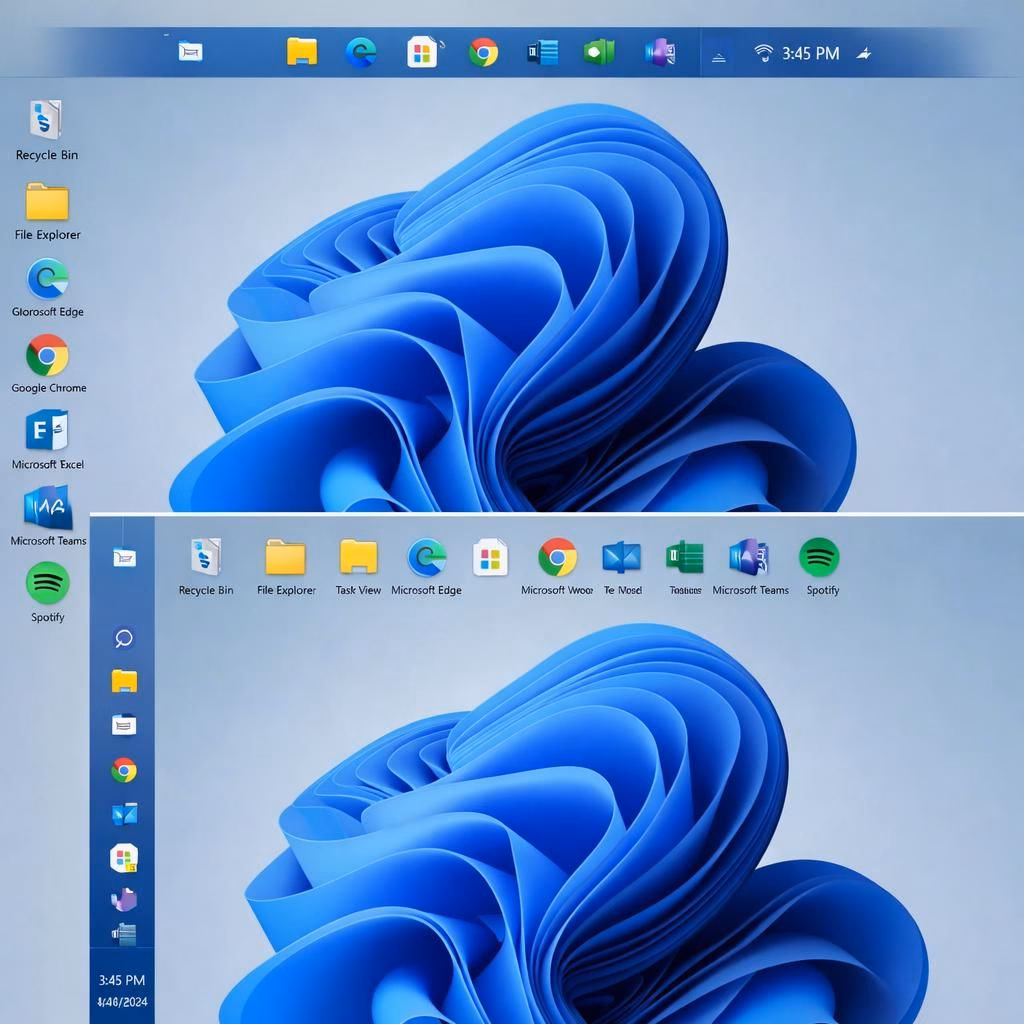Image resolution: width=1024 pixels, height=1024 pixels.
Task: Open Search in the vertical taskbar
Action: click(x=123, y=638)
